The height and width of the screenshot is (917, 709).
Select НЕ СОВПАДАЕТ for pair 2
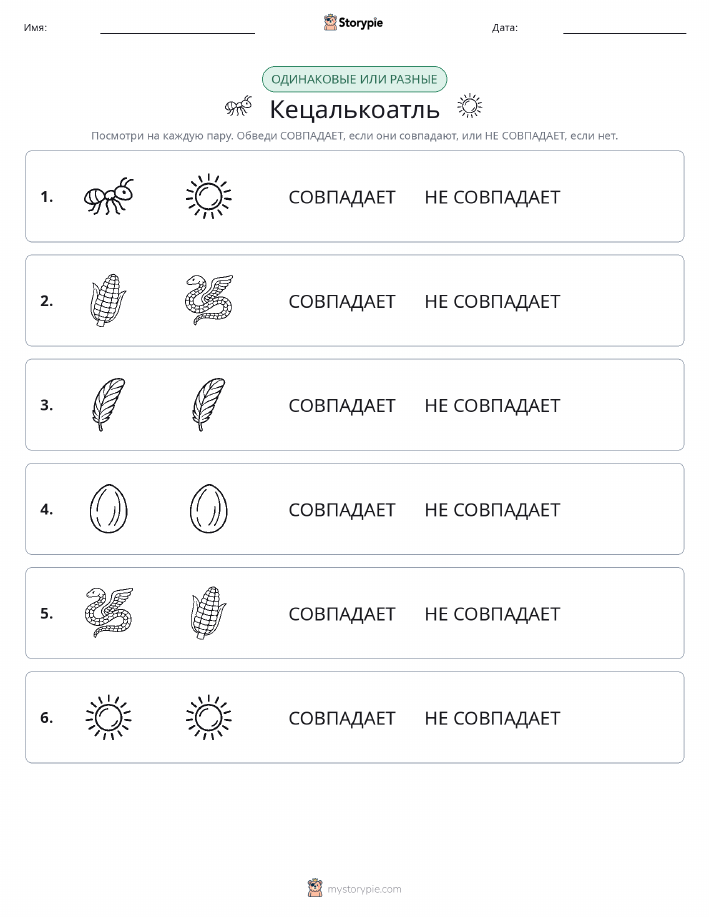pos(492,301)
